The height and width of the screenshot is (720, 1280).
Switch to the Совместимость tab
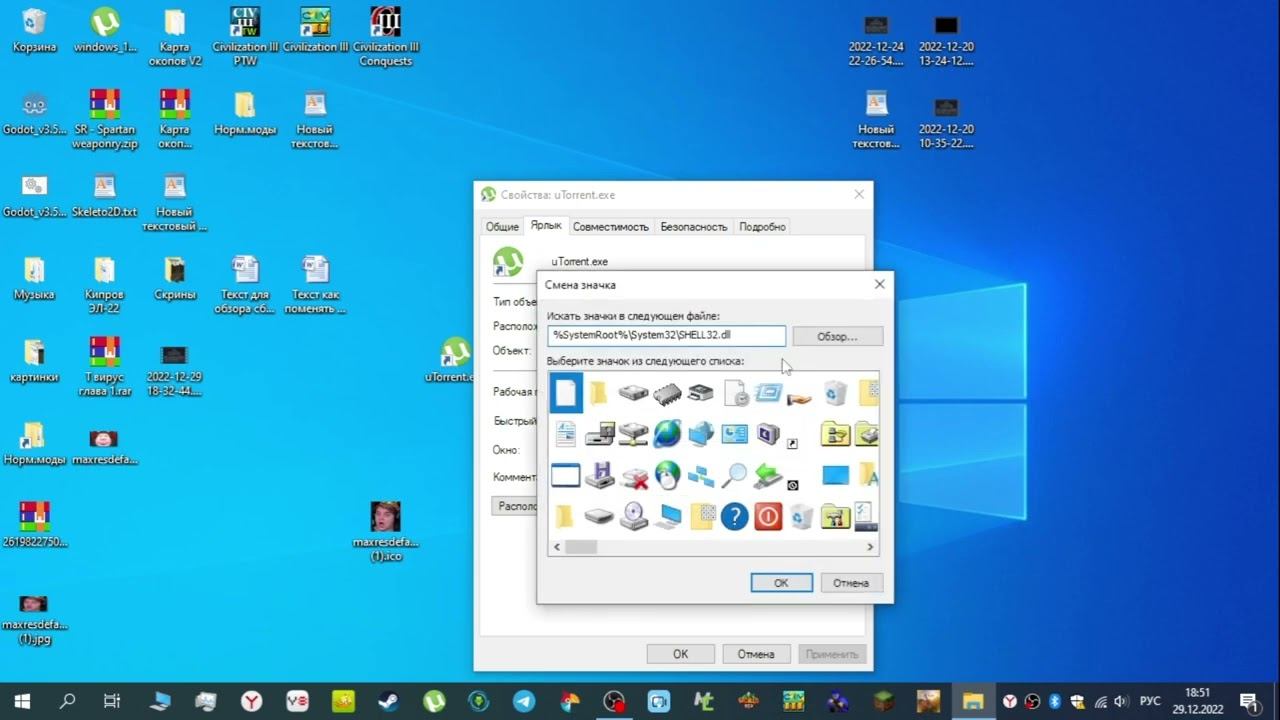[x=610, y=227]
